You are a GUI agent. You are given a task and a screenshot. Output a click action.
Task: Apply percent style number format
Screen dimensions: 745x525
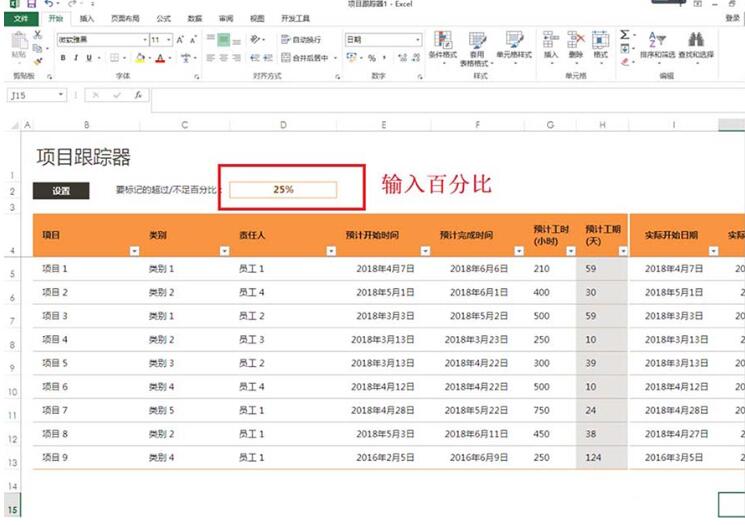(372, 58)
